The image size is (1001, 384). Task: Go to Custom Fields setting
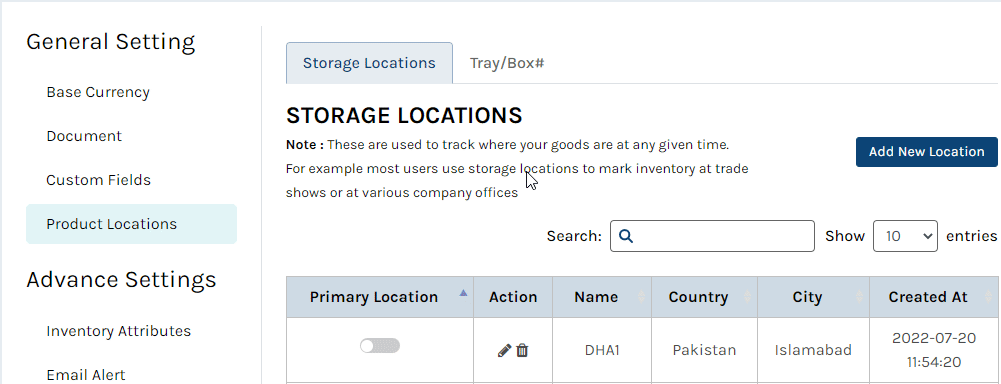[98, 180]
